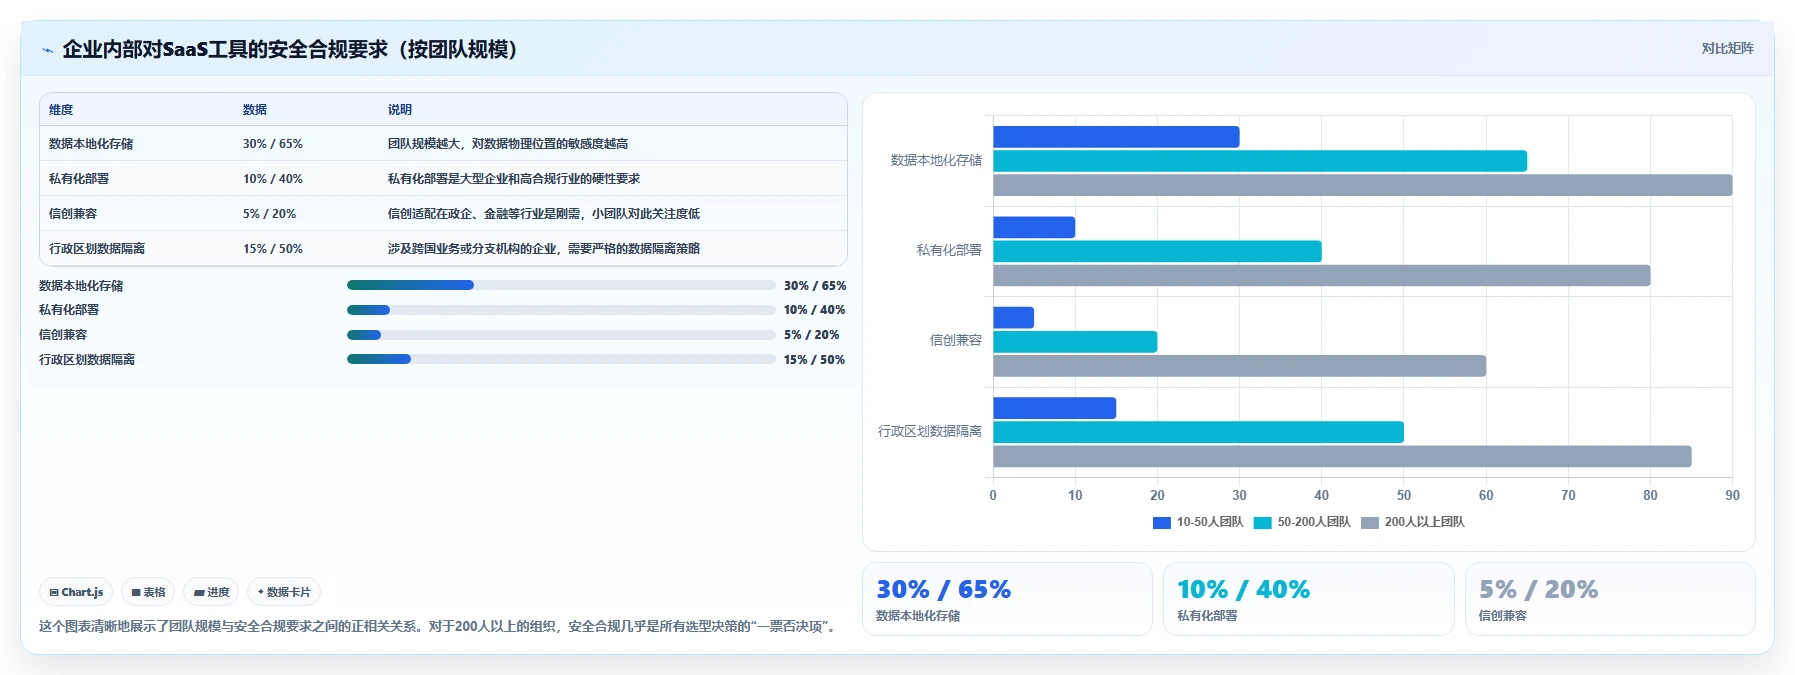Viewport: 1795px width, 675px height.
Task: Click the blue 10-50人团队 legend swatch
Action: pos(1162,522)
